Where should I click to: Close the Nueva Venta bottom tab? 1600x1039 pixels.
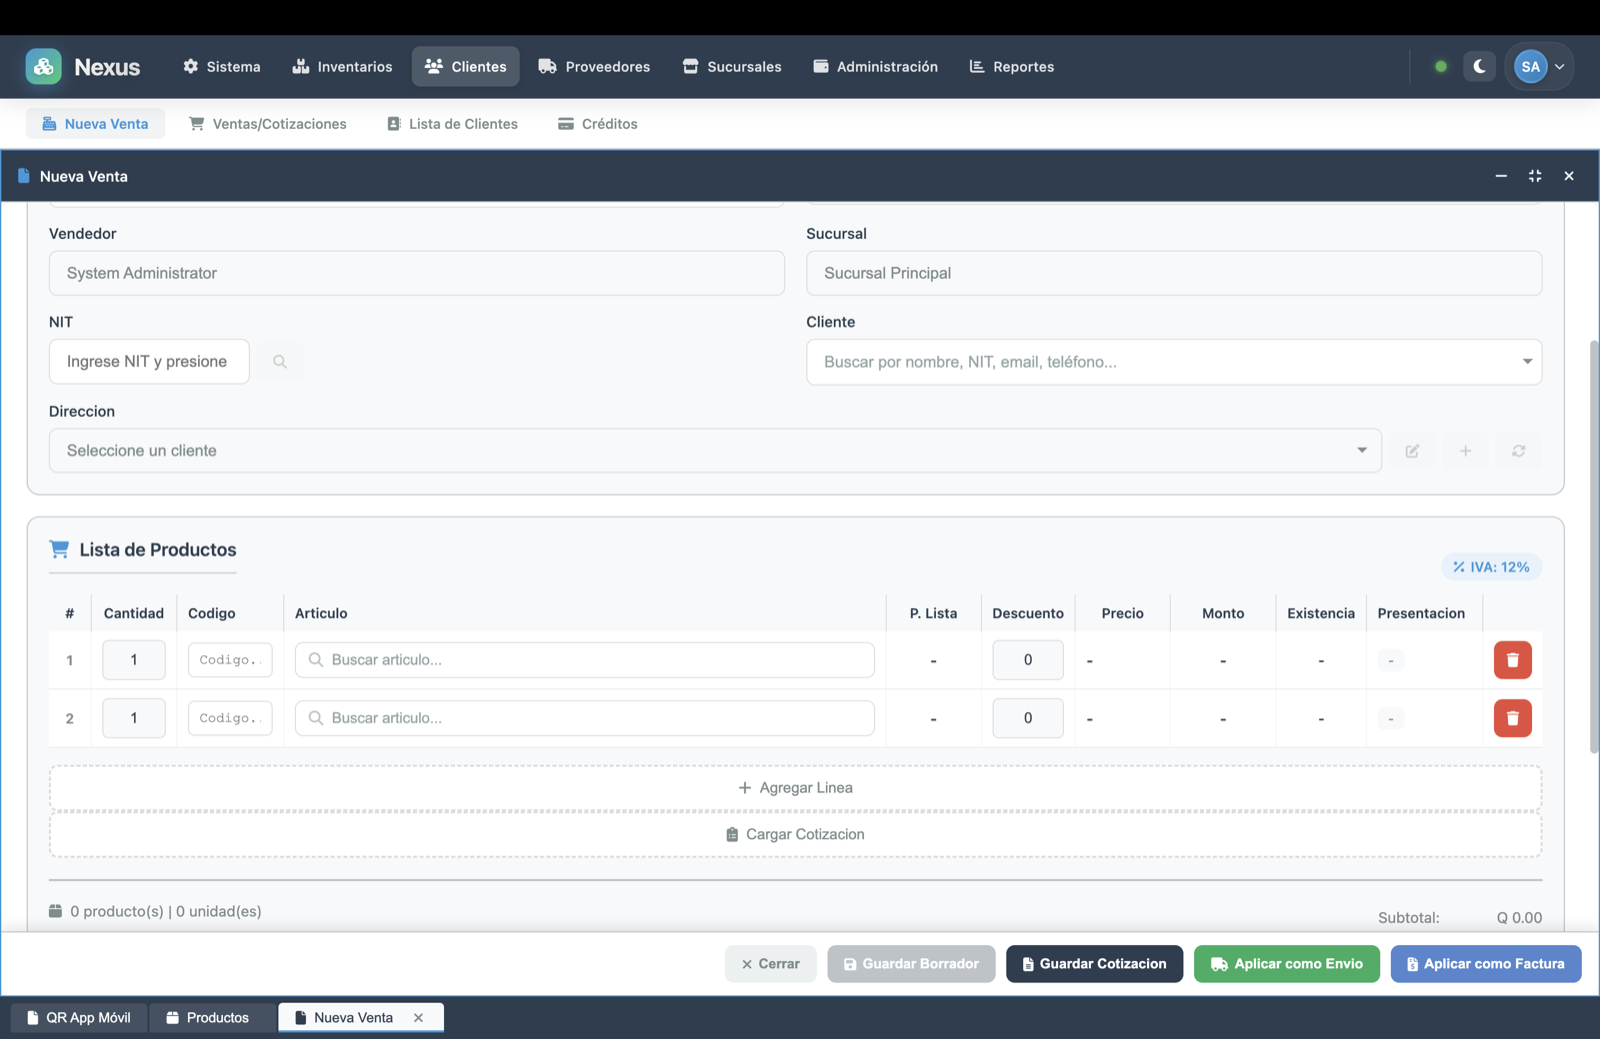[419, 1018]
